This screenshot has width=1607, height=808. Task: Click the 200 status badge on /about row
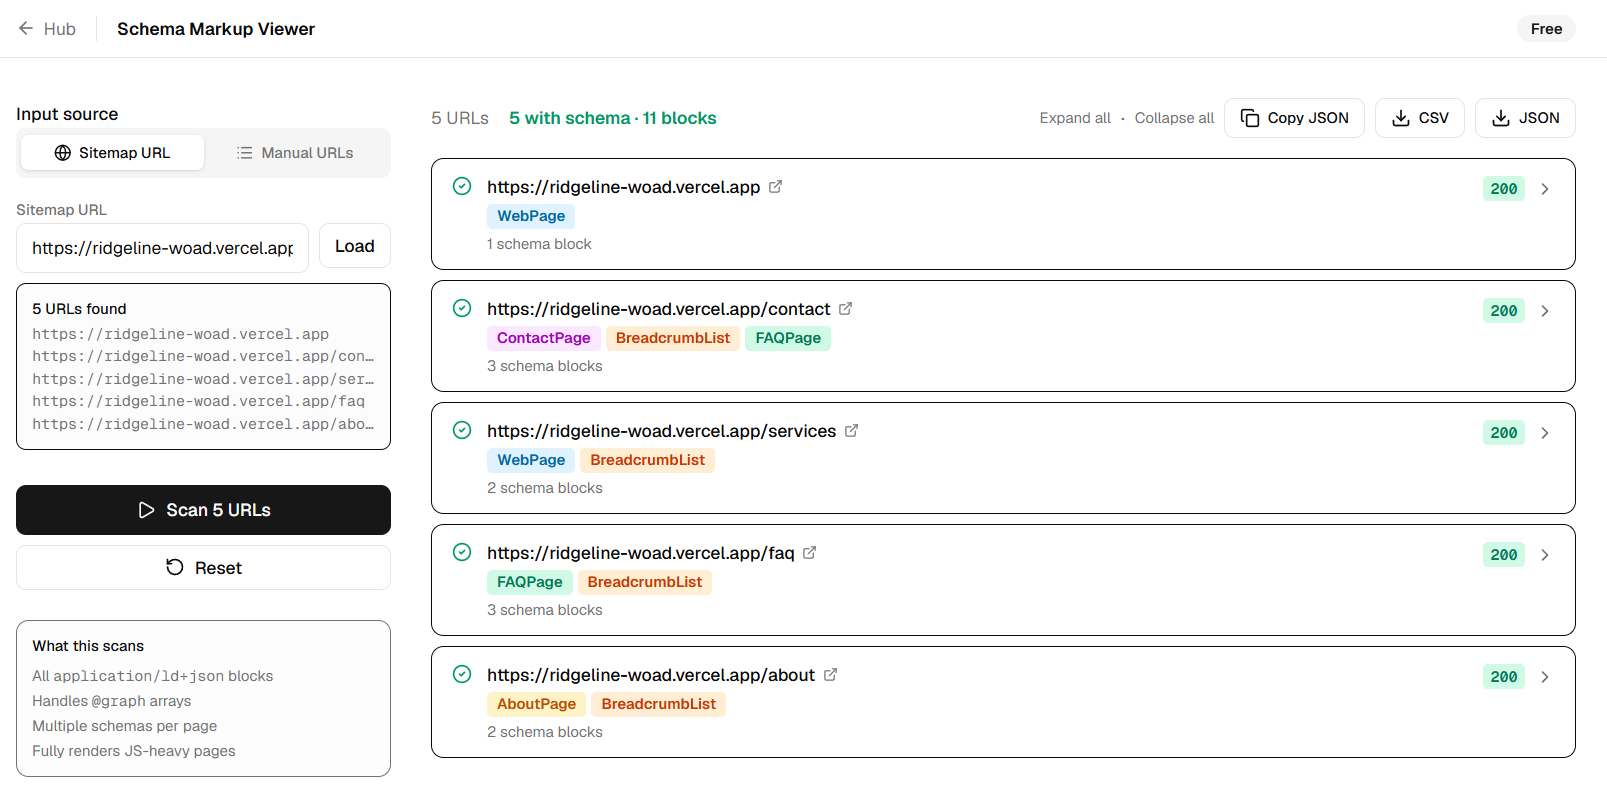point(1504,677)
